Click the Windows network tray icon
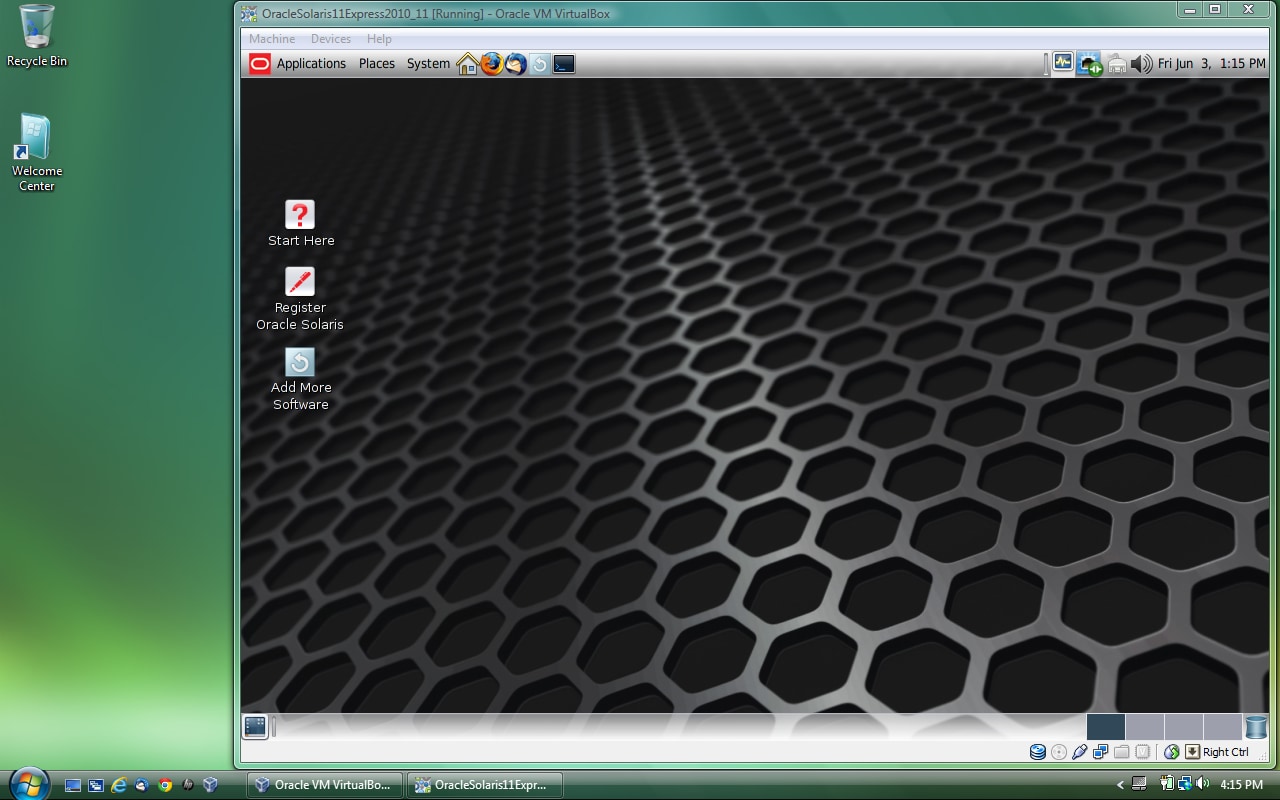This screenshot has height=800, width=1280. coord(1185,784)
